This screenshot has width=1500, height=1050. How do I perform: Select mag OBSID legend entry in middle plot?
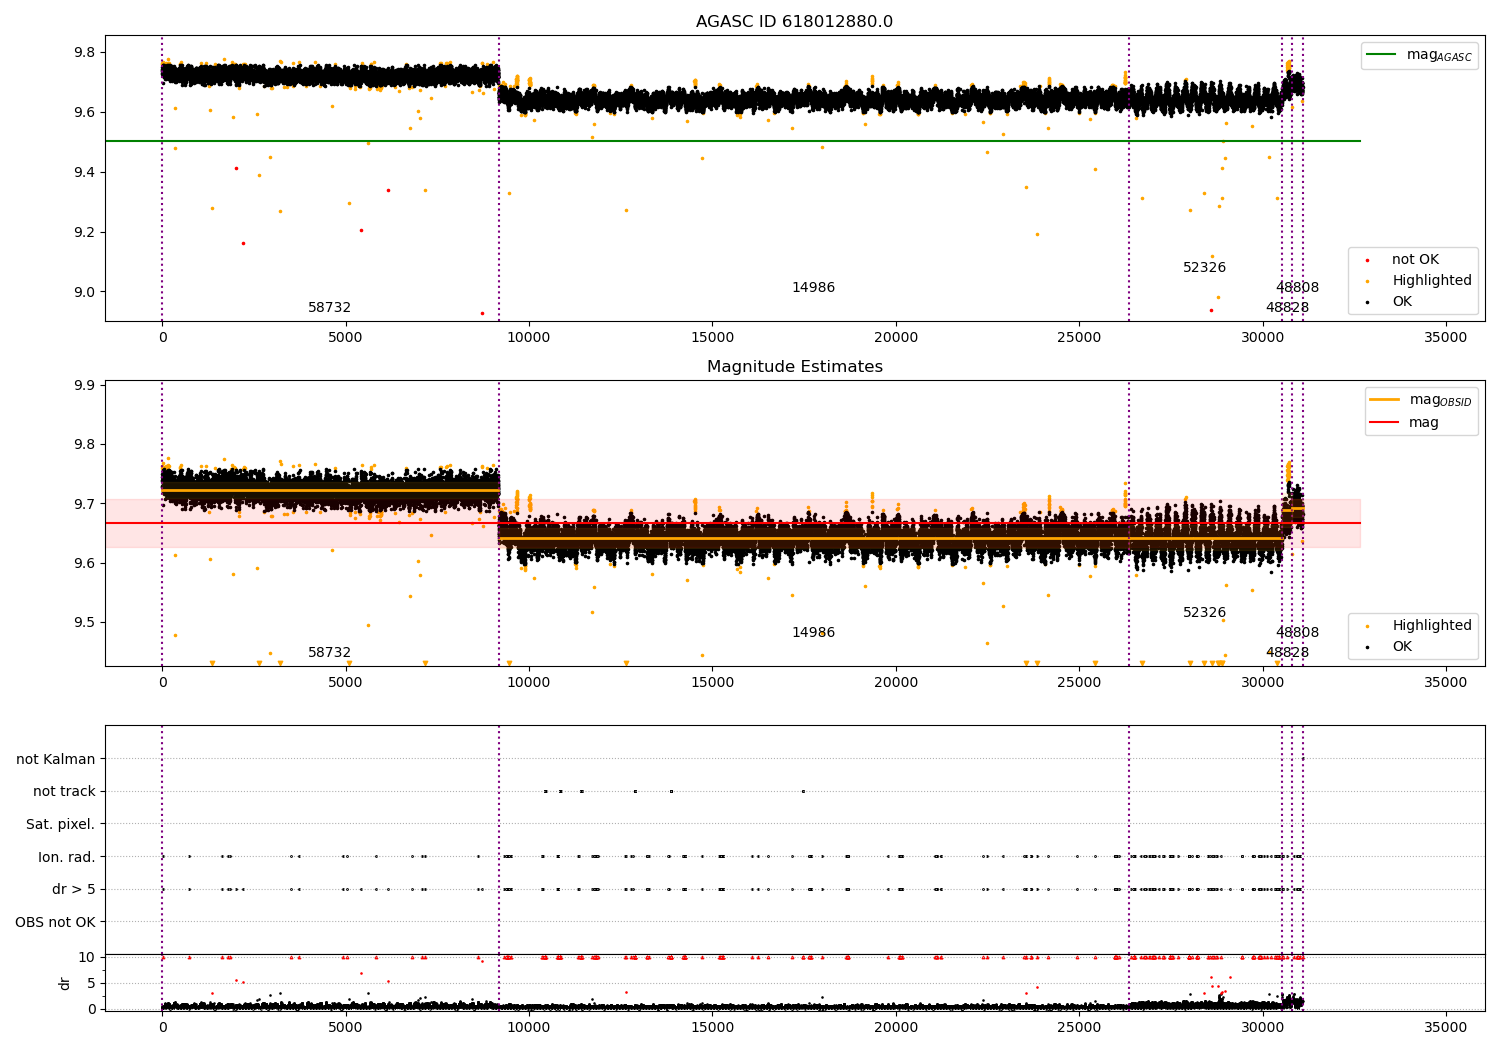click(1421, 400)
